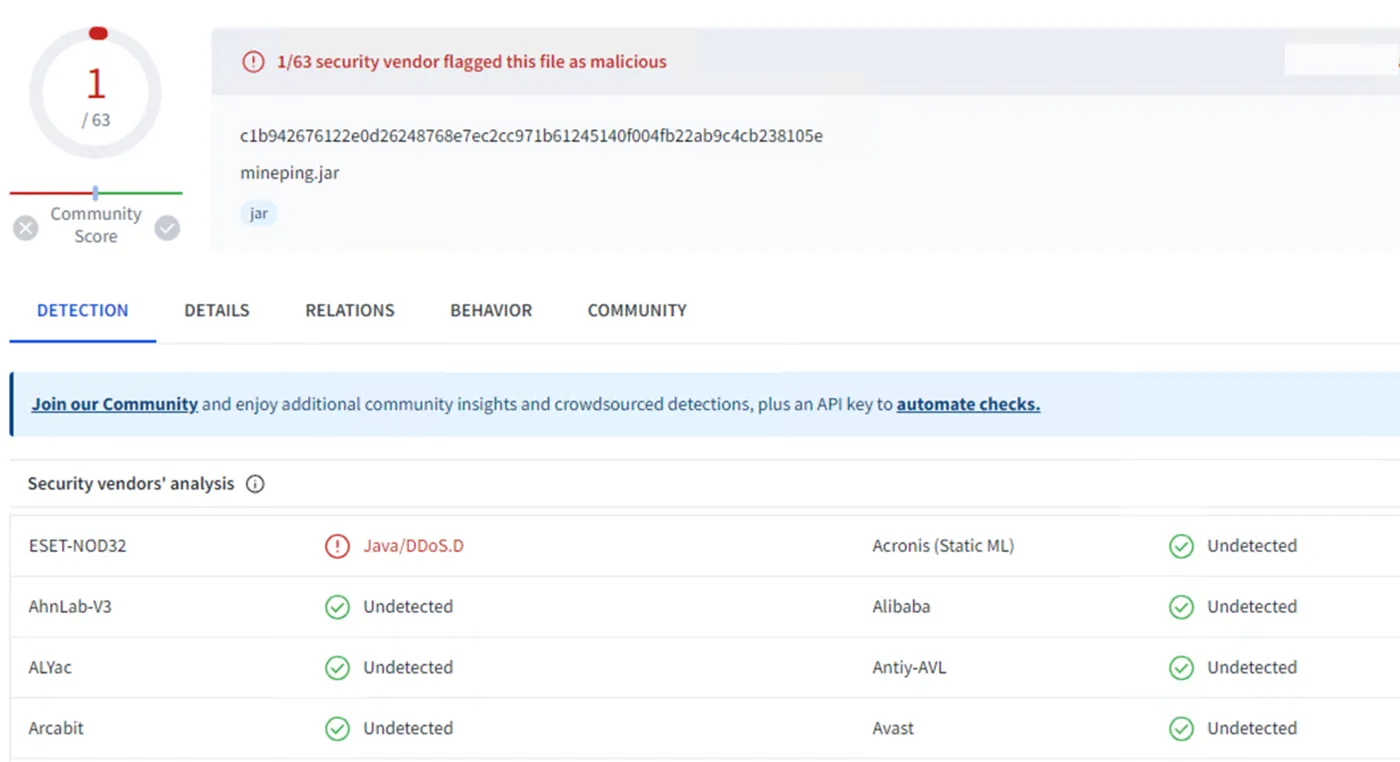Click the community score checkmark upvote icon

click(x=167, y=228)
